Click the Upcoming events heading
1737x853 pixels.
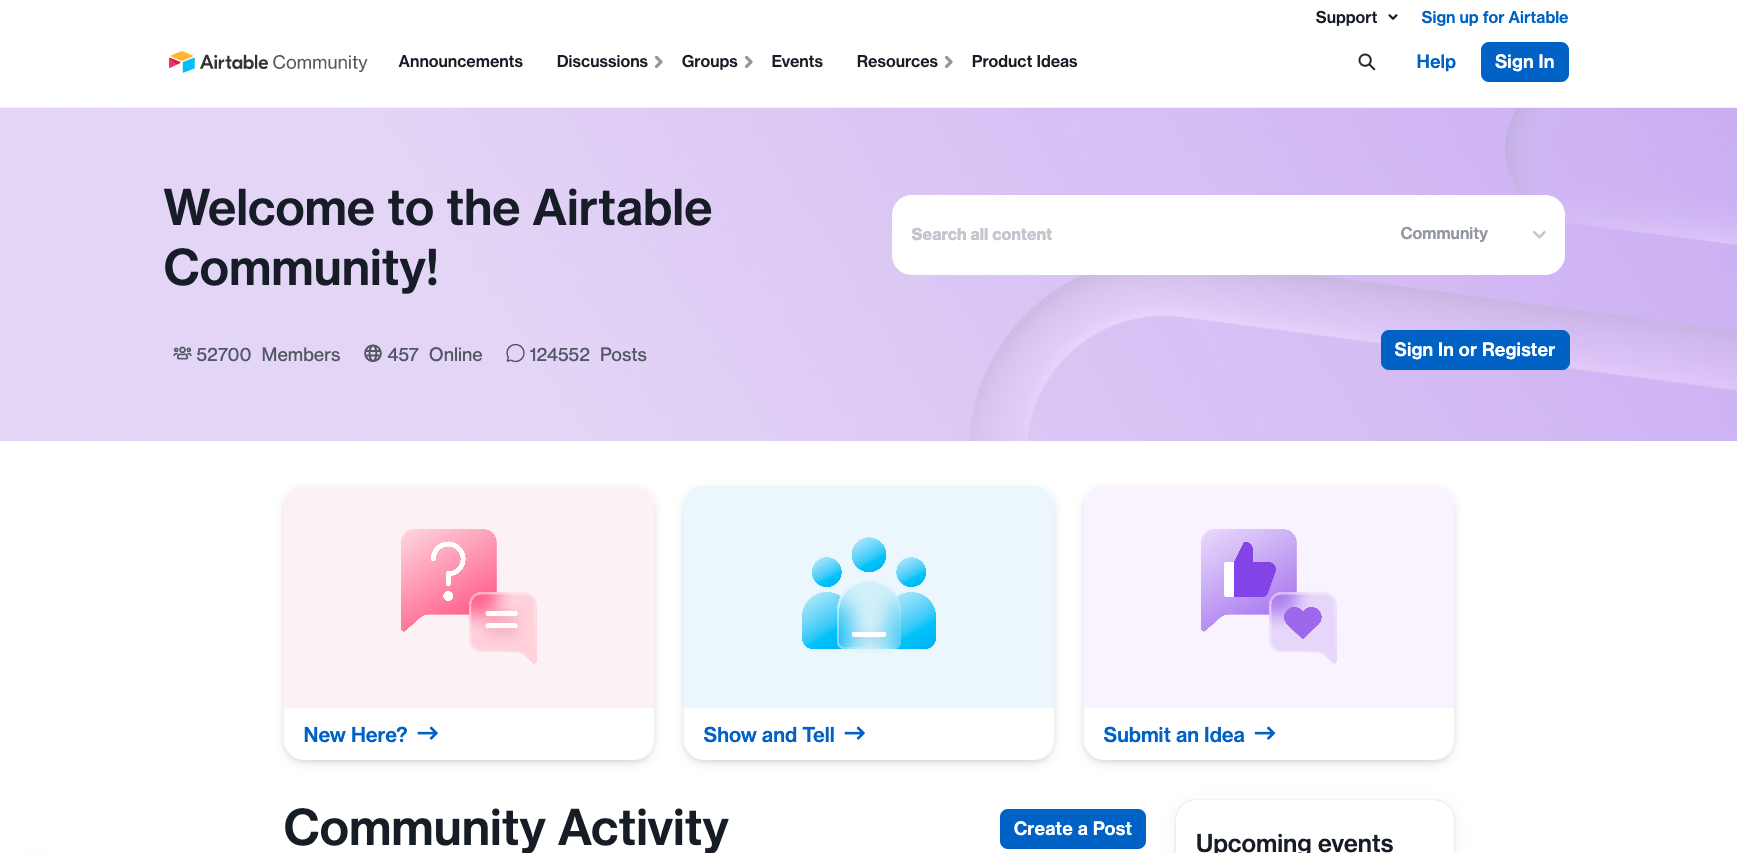(1294, 843)
